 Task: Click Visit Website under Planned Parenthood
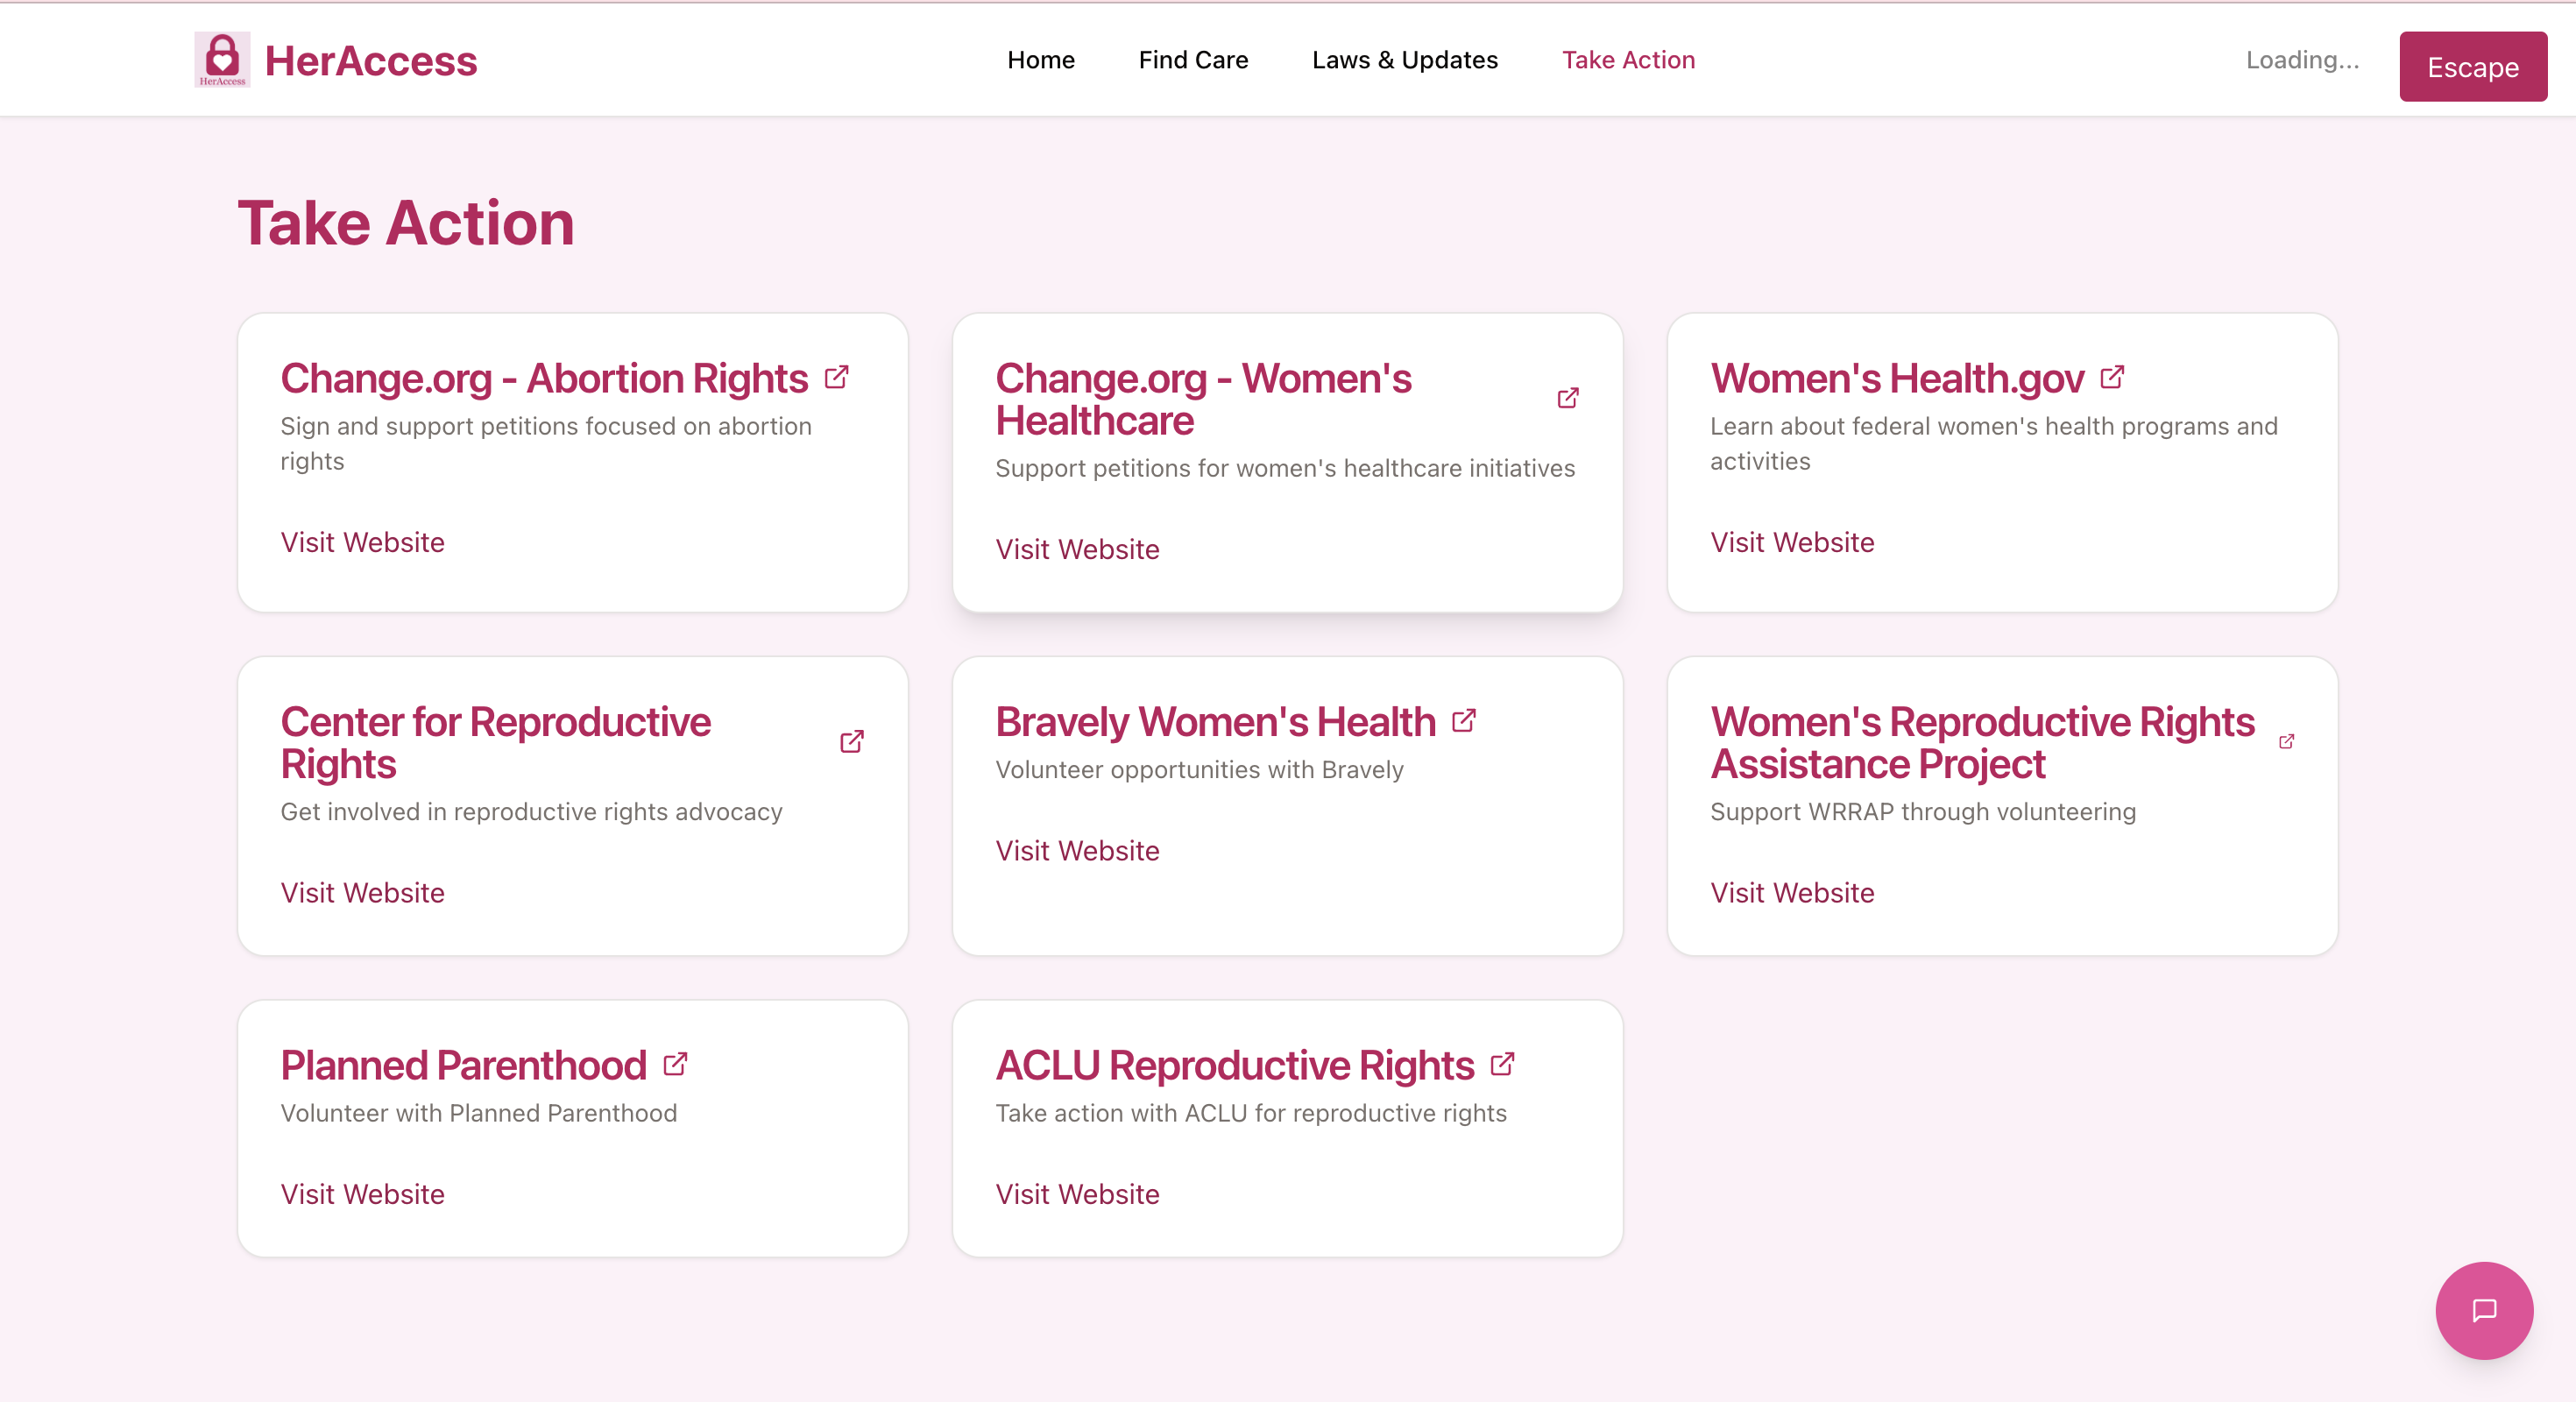362,1194
